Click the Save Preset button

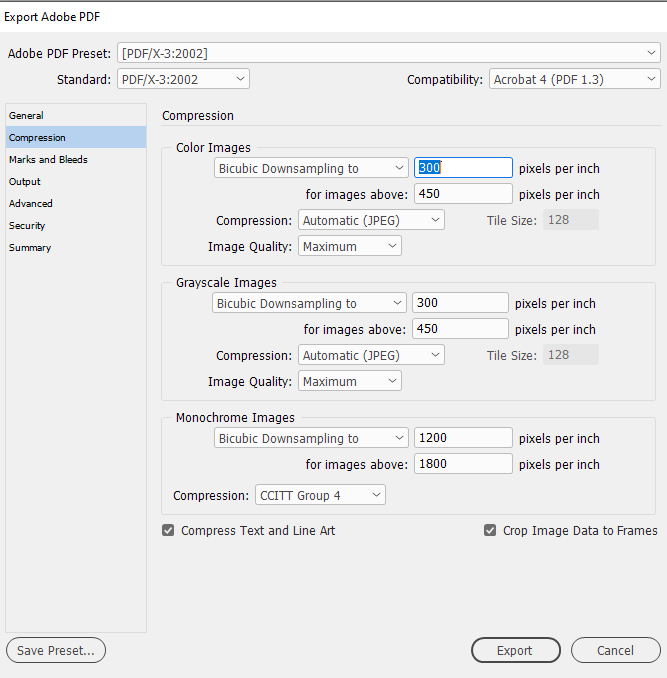tap(56, 650)
